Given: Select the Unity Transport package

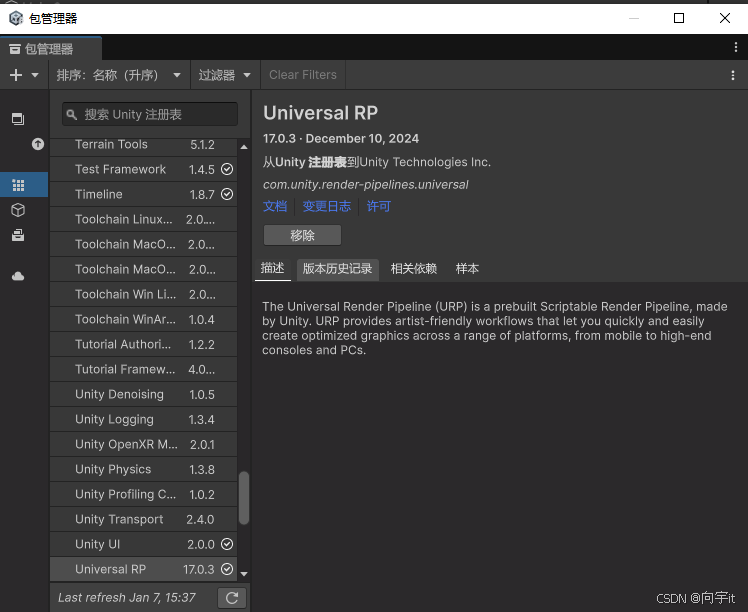Looking at the screenshot, I should [x=144, y=519].
